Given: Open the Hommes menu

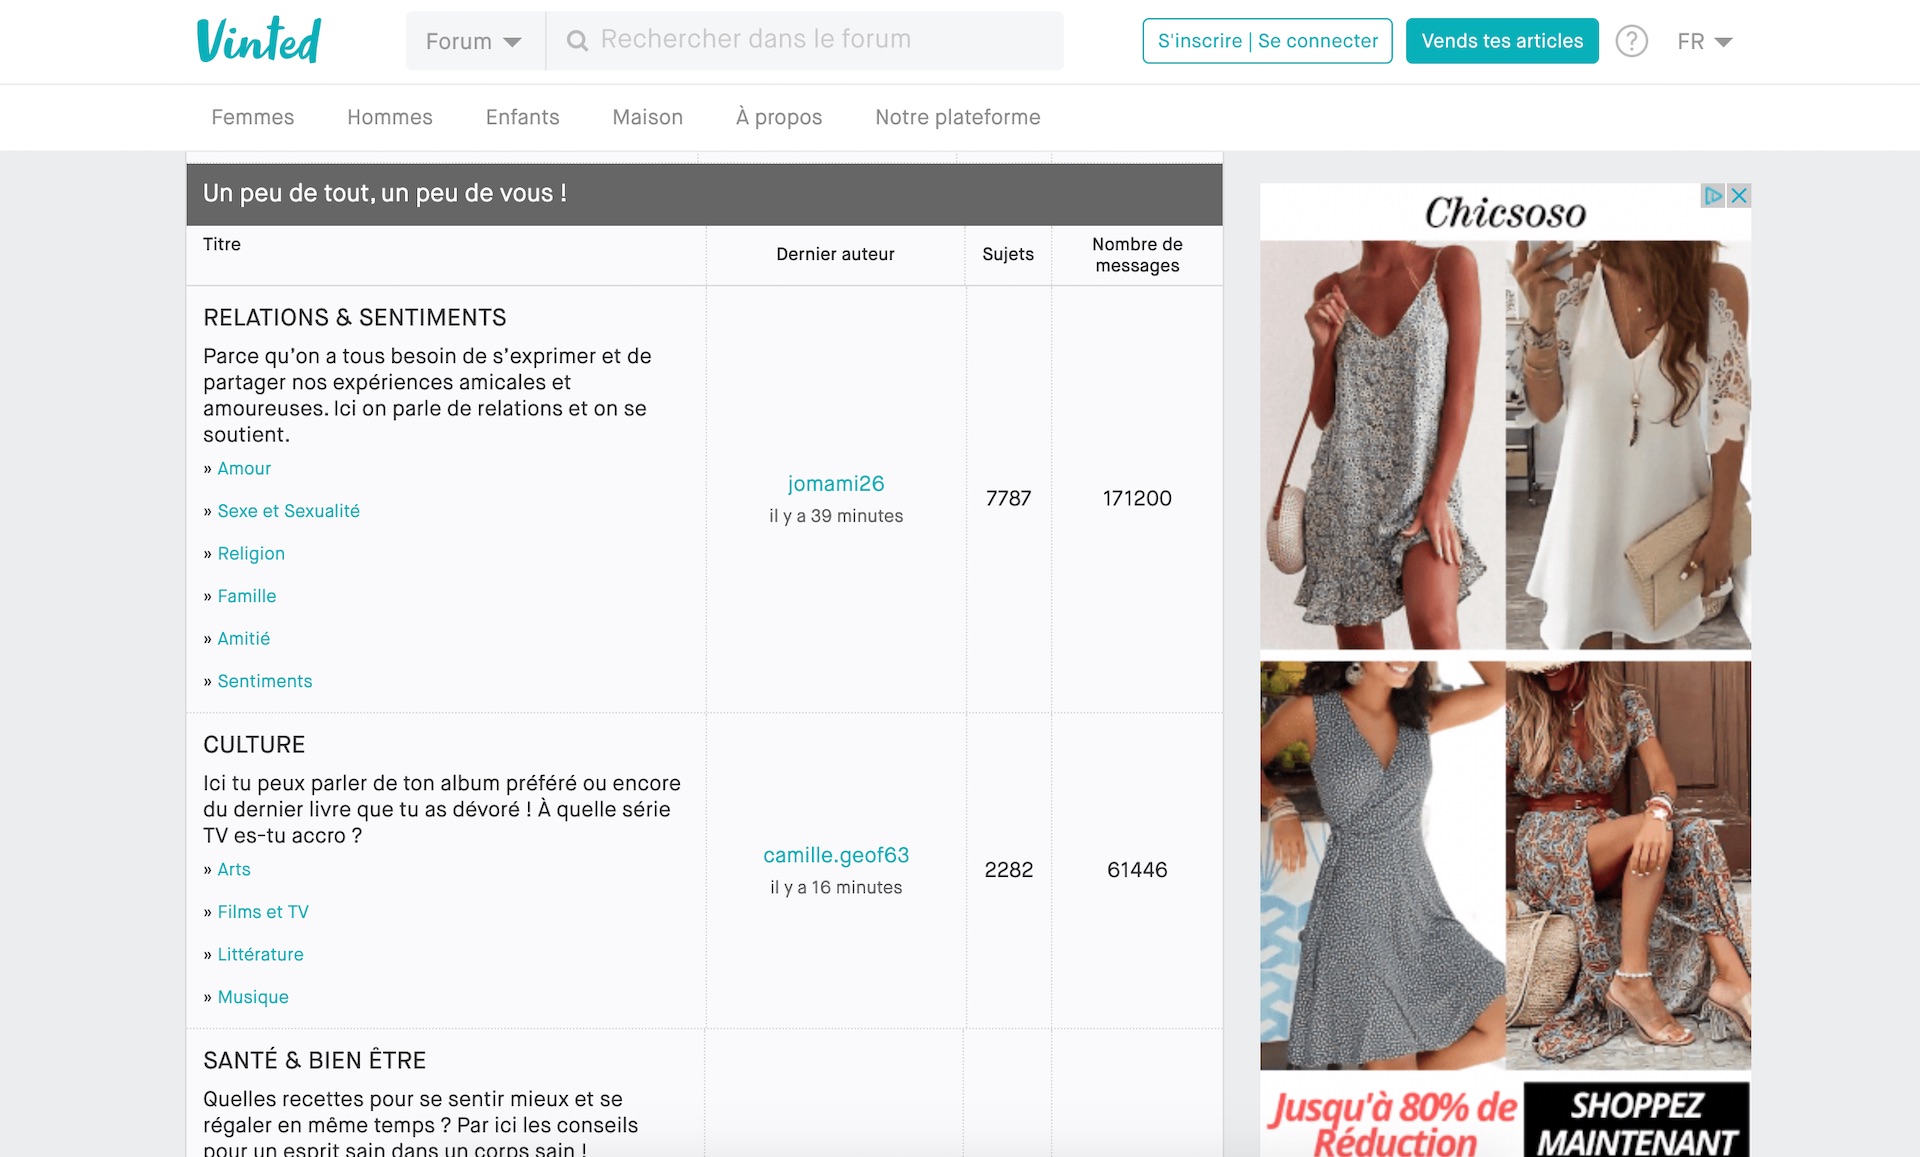Looking at the screenshot, I should [389, 117].
